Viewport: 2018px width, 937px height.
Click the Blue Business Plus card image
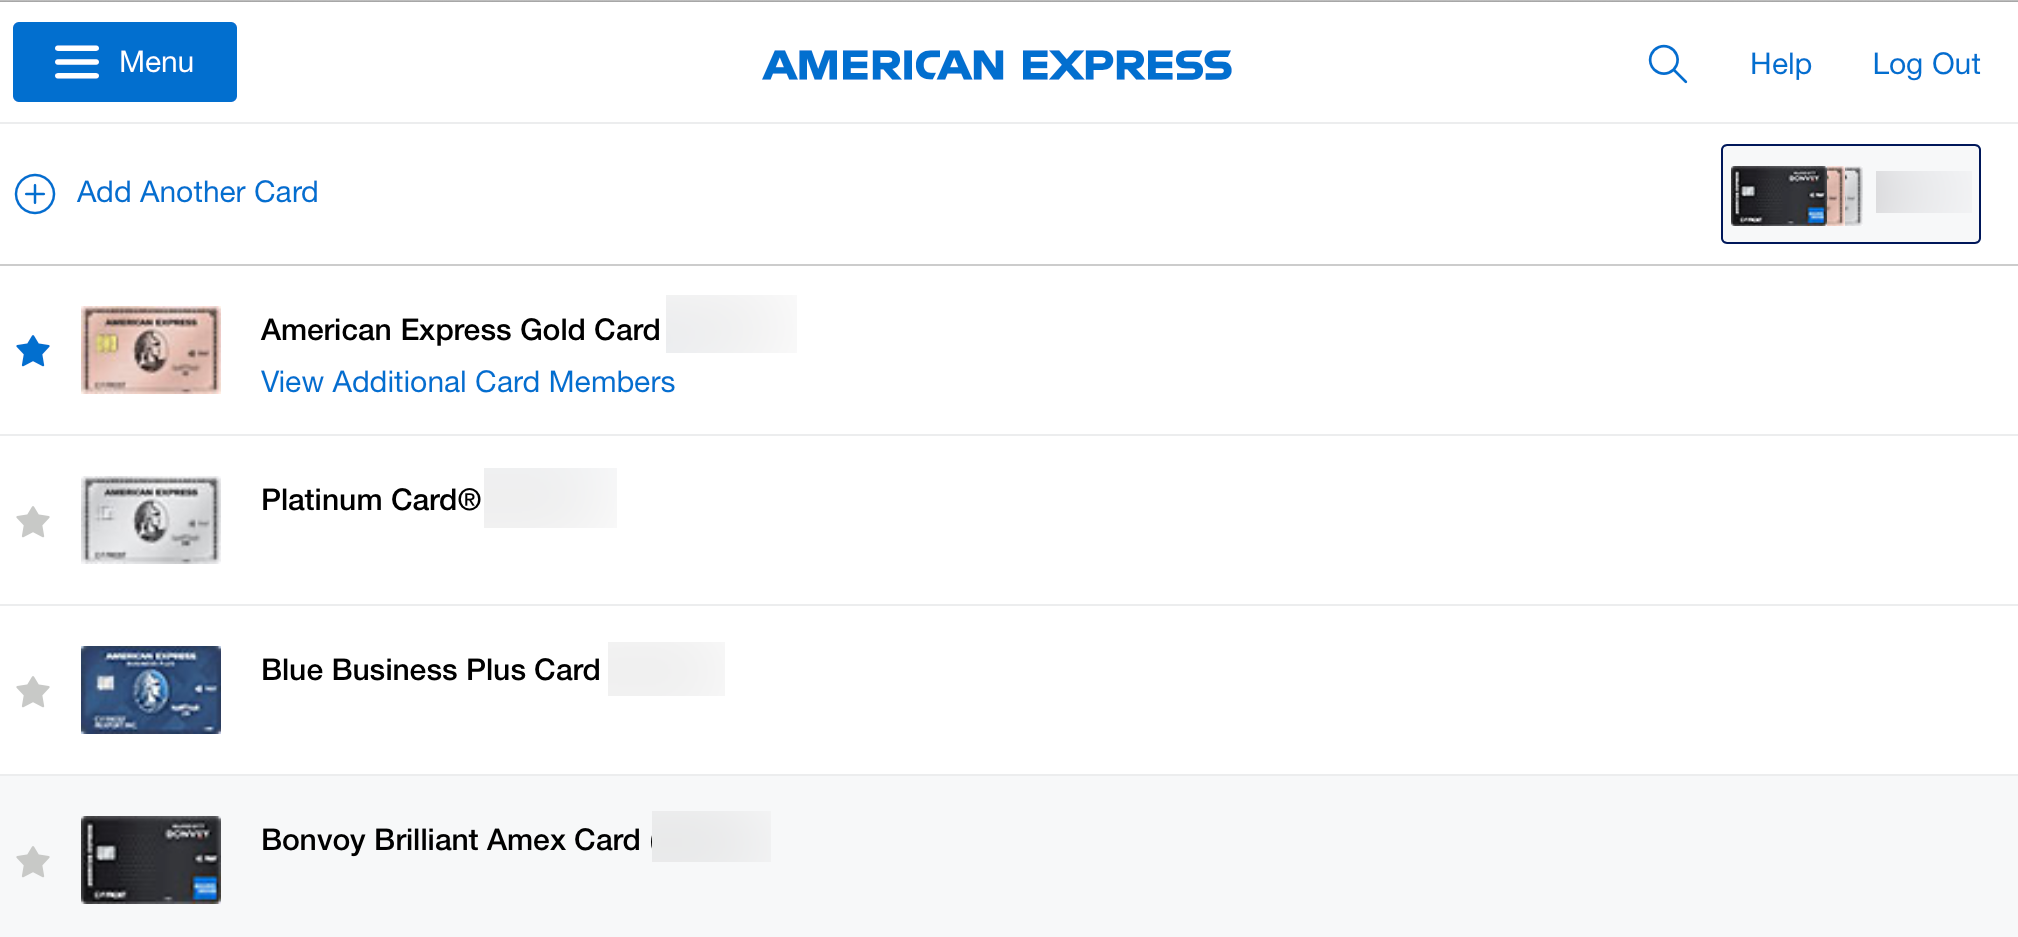[x=150, y=690]
